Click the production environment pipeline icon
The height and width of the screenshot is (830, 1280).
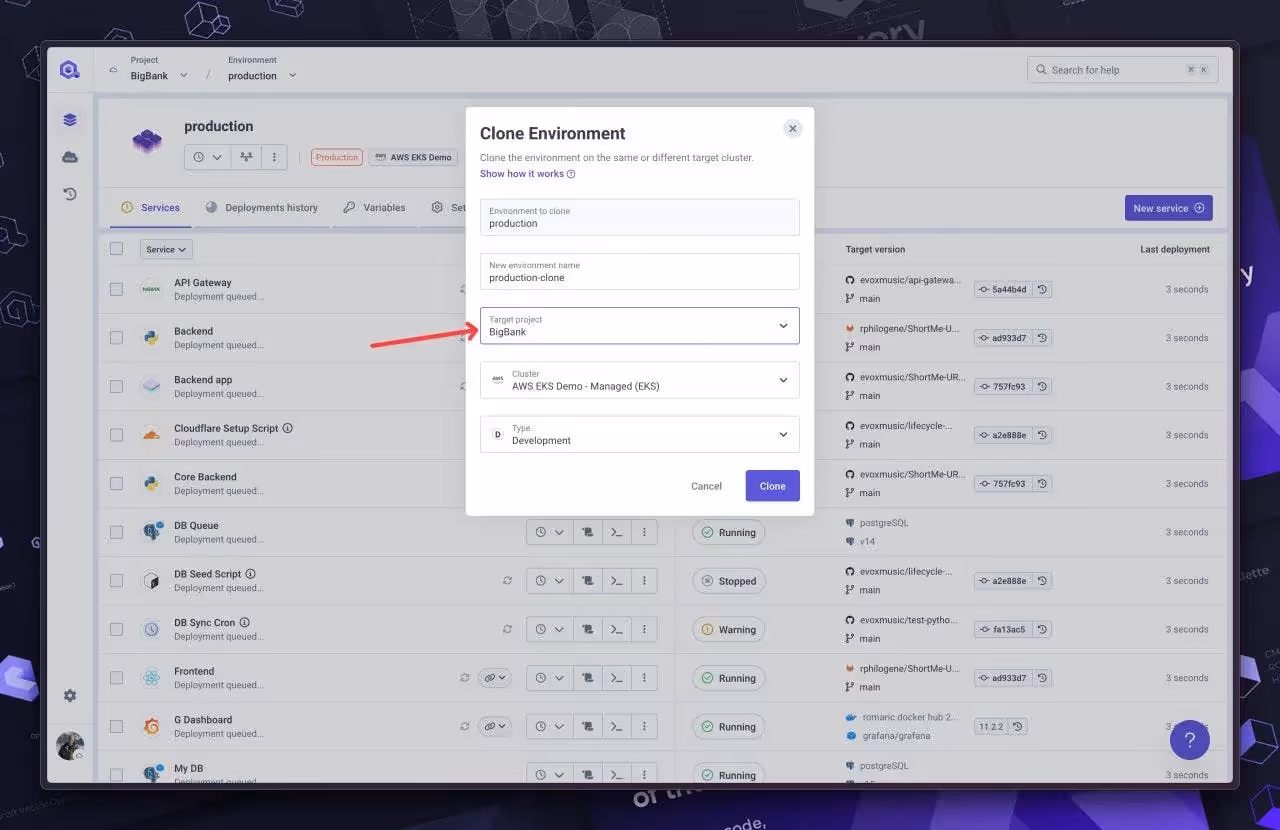coord(246,158)
